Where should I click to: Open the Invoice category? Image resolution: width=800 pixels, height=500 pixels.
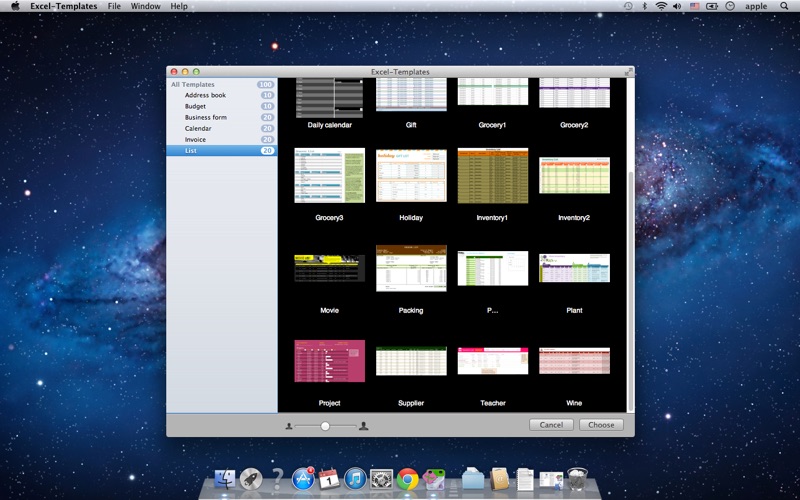[222, 139]
